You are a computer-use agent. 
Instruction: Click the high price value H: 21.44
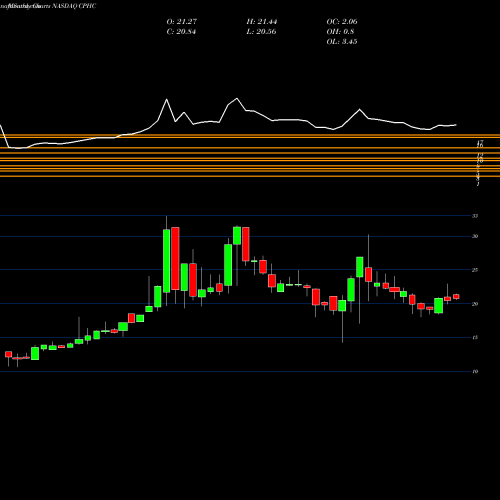(x=262, y=22)
